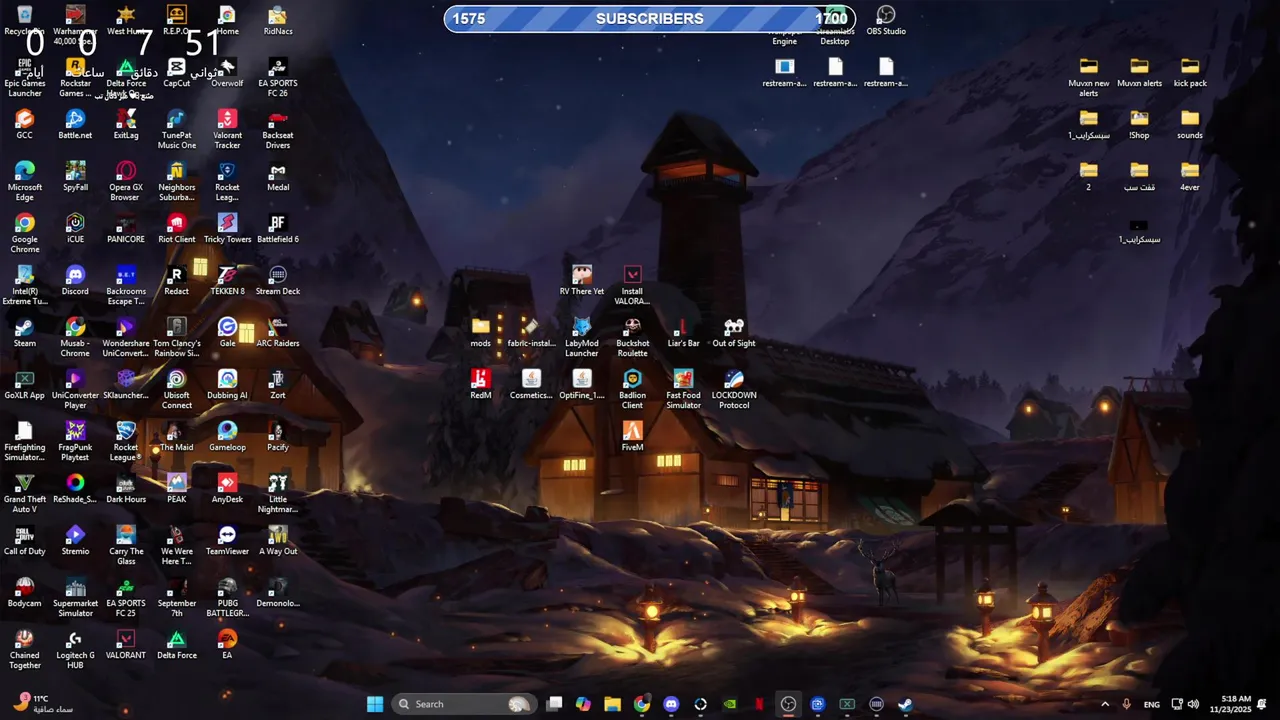1280x720 pixels.
Task: Open the Riot Client icon
Action: point(177,227)
